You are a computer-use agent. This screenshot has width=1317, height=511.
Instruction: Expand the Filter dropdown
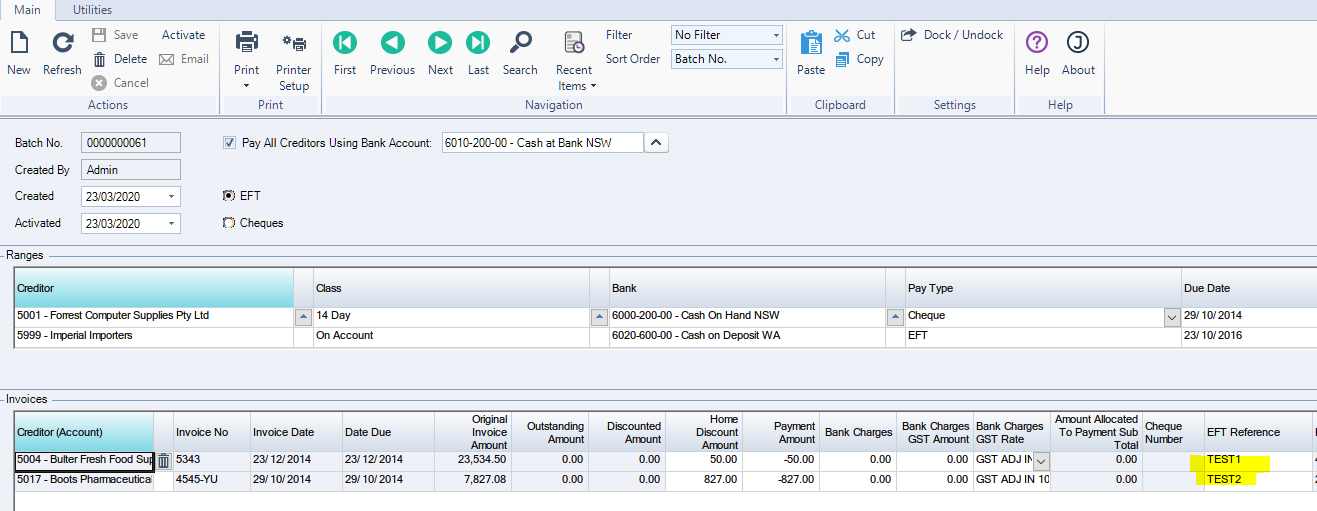coord(776,35)
